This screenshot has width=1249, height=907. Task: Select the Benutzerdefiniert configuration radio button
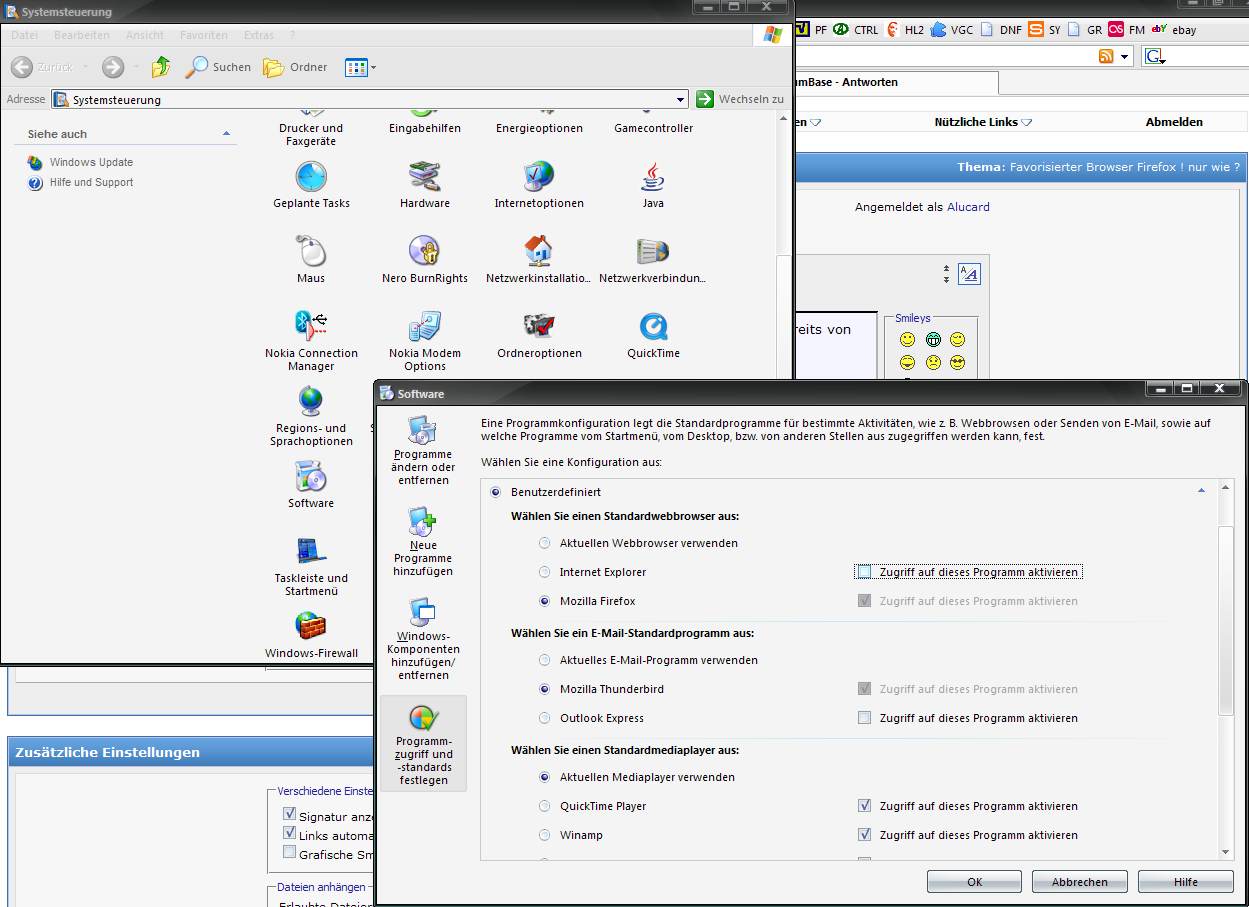[496, 492]
